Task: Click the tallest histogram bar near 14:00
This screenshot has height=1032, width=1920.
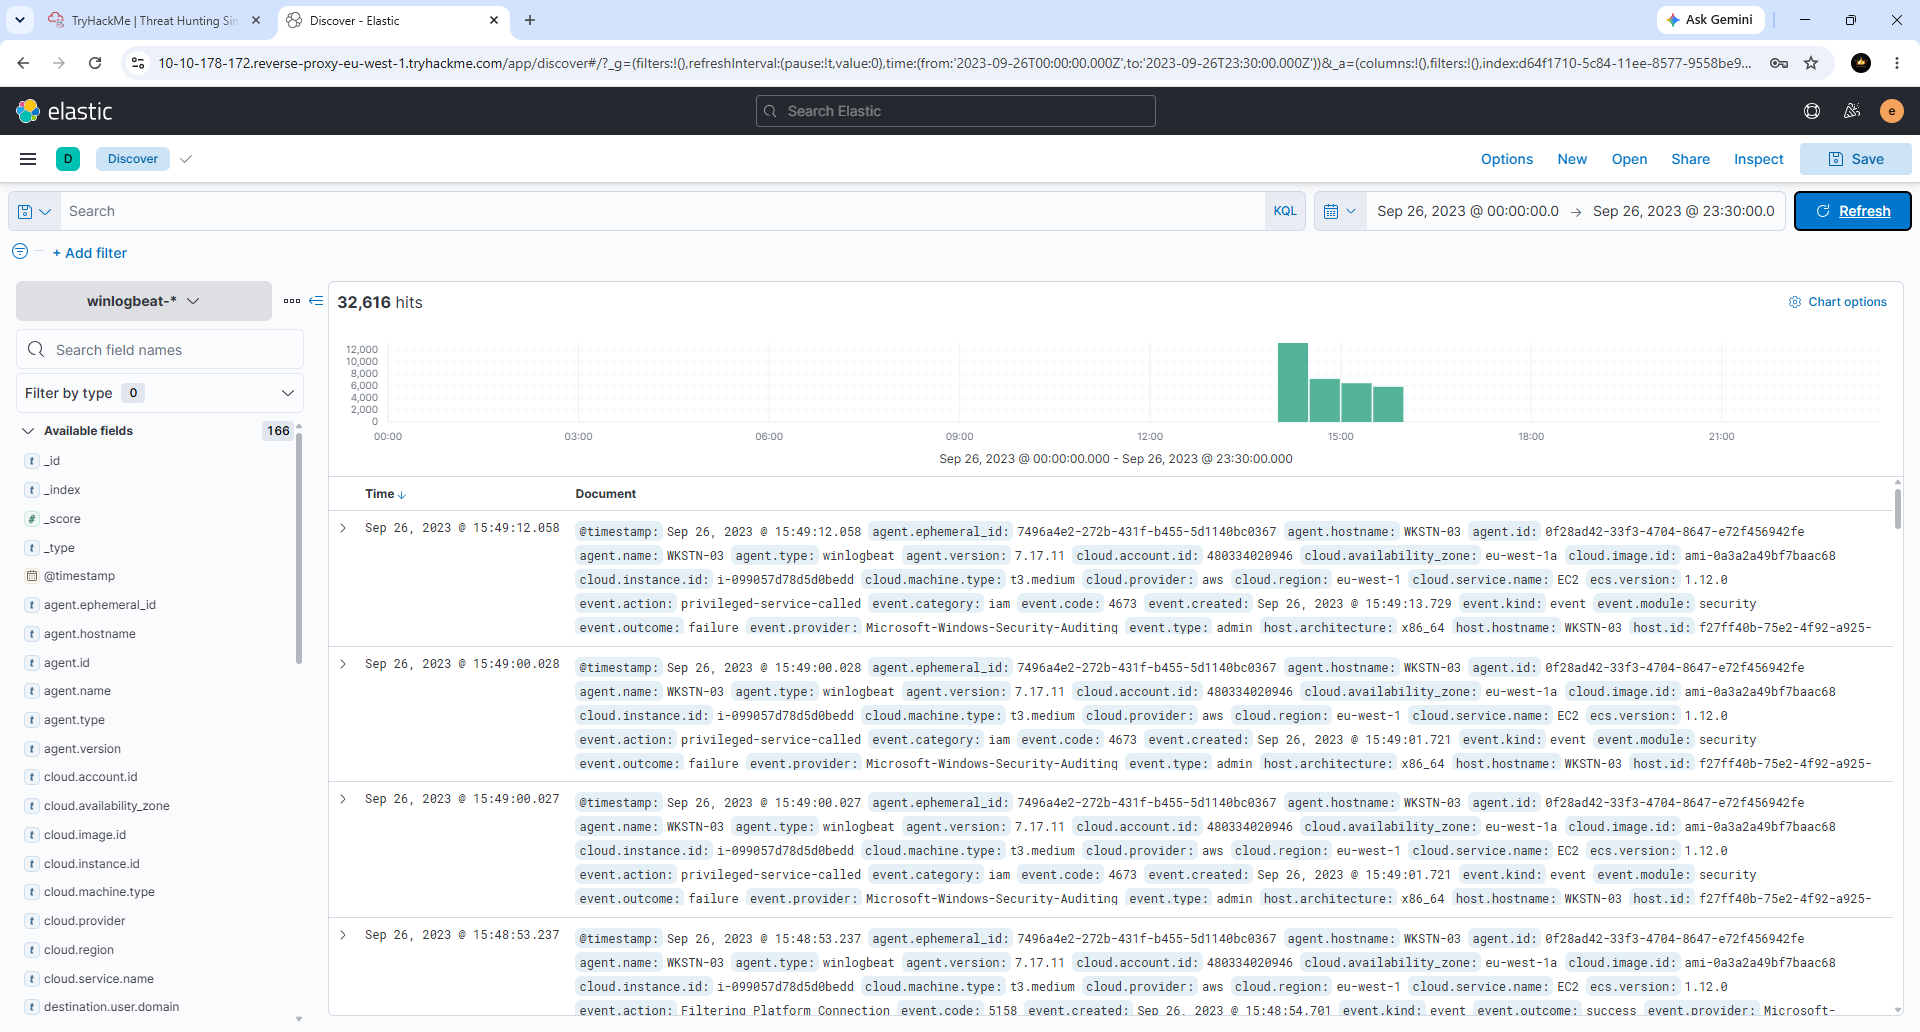Action: click(x=1293, y=383)
